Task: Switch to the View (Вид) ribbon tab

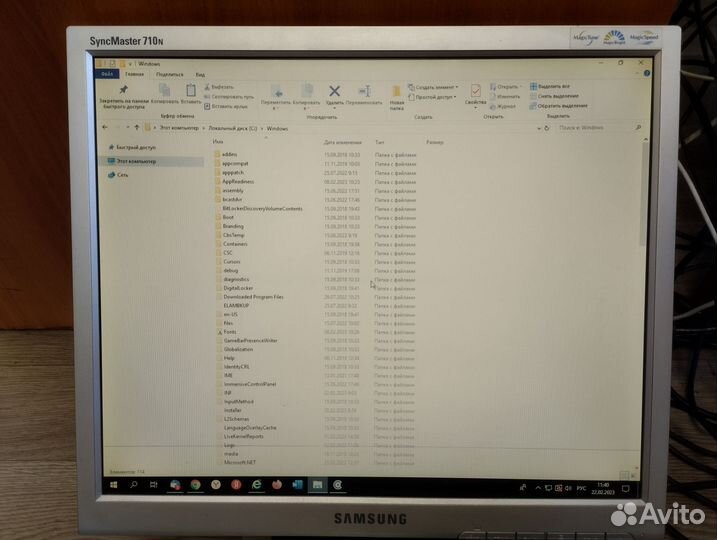Action: tap(200, 74)
